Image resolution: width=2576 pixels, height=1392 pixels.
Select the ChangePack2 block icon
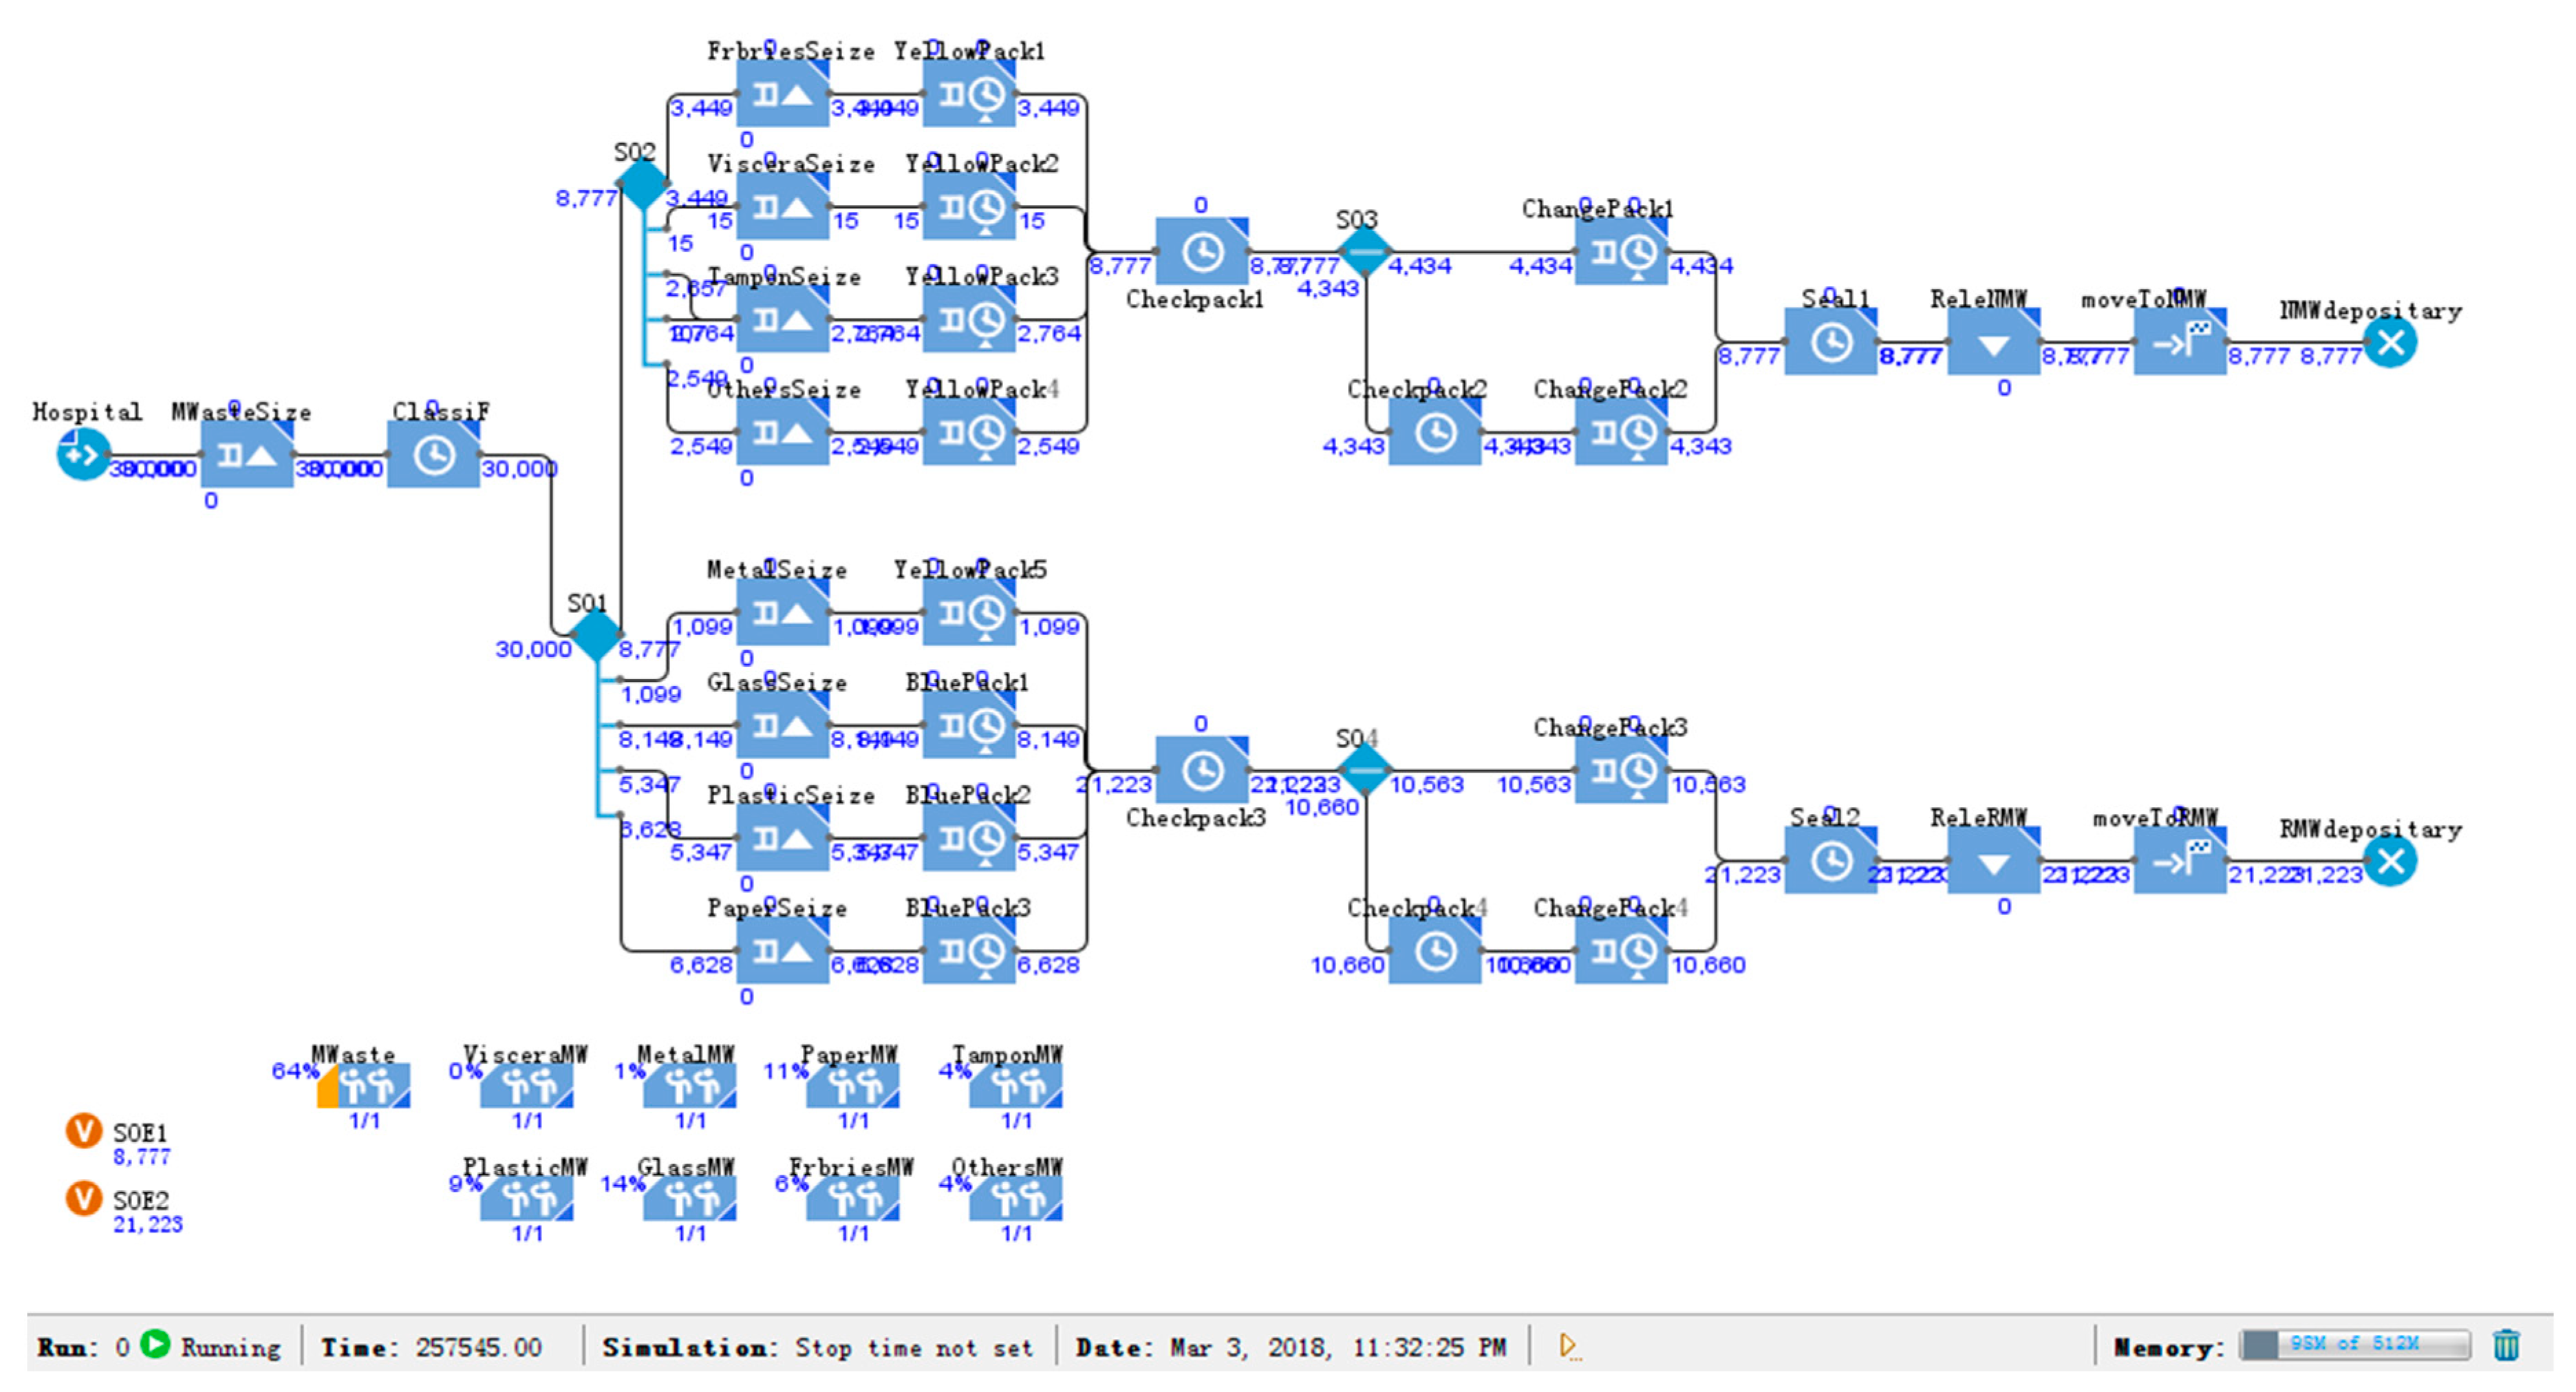click(x=1621, y=432)
